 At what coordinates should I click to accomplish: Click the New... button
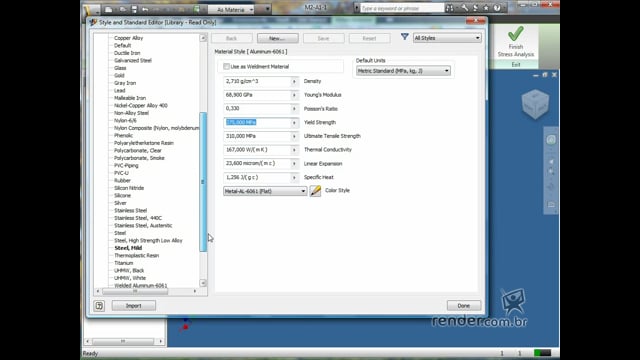(278, 38)
